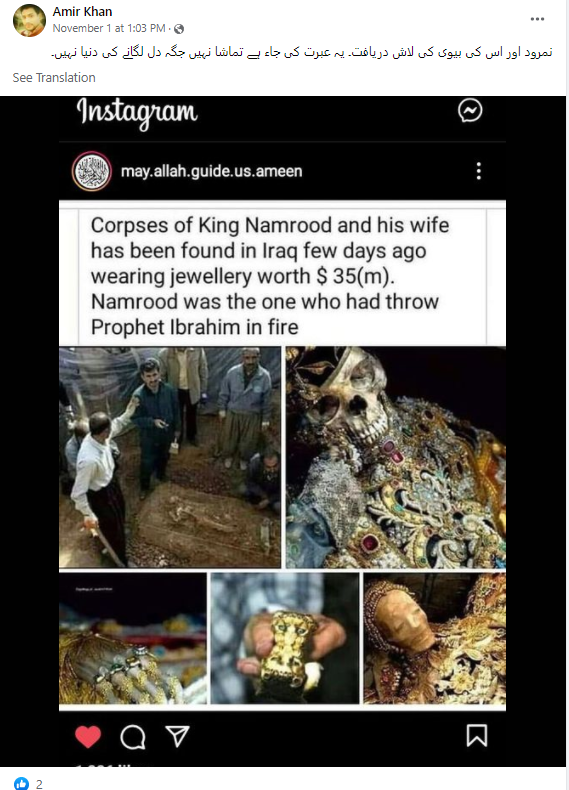Click See Translation
Viewport: 569px width, 790px height.
coord(54,78)
